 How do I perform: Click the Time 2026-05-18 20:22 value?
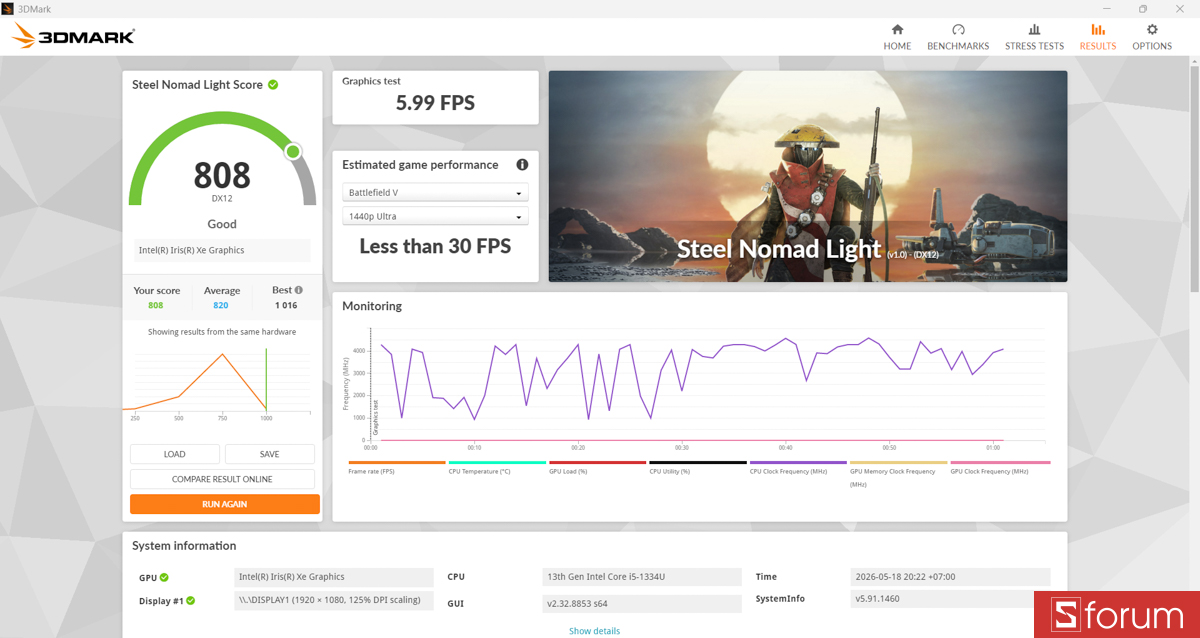tap(951, 577)
